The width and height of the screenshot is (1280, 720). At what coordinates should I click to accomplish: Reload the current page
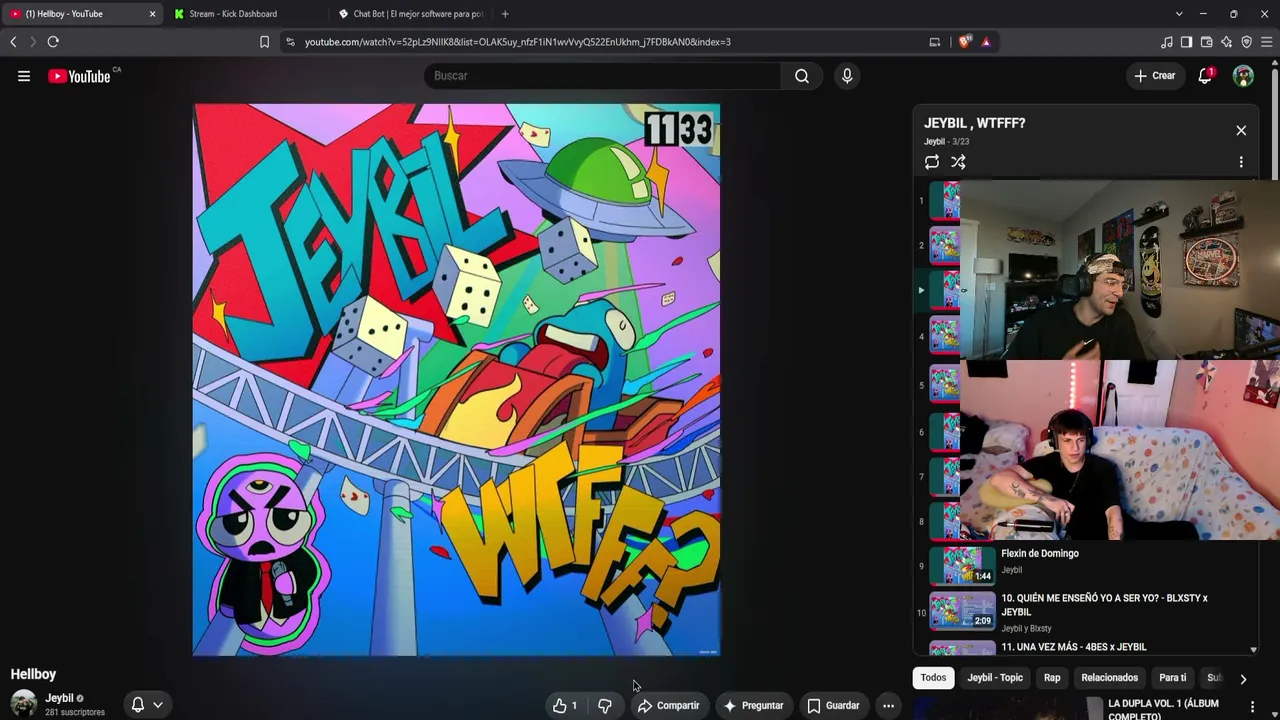[53, 42]
